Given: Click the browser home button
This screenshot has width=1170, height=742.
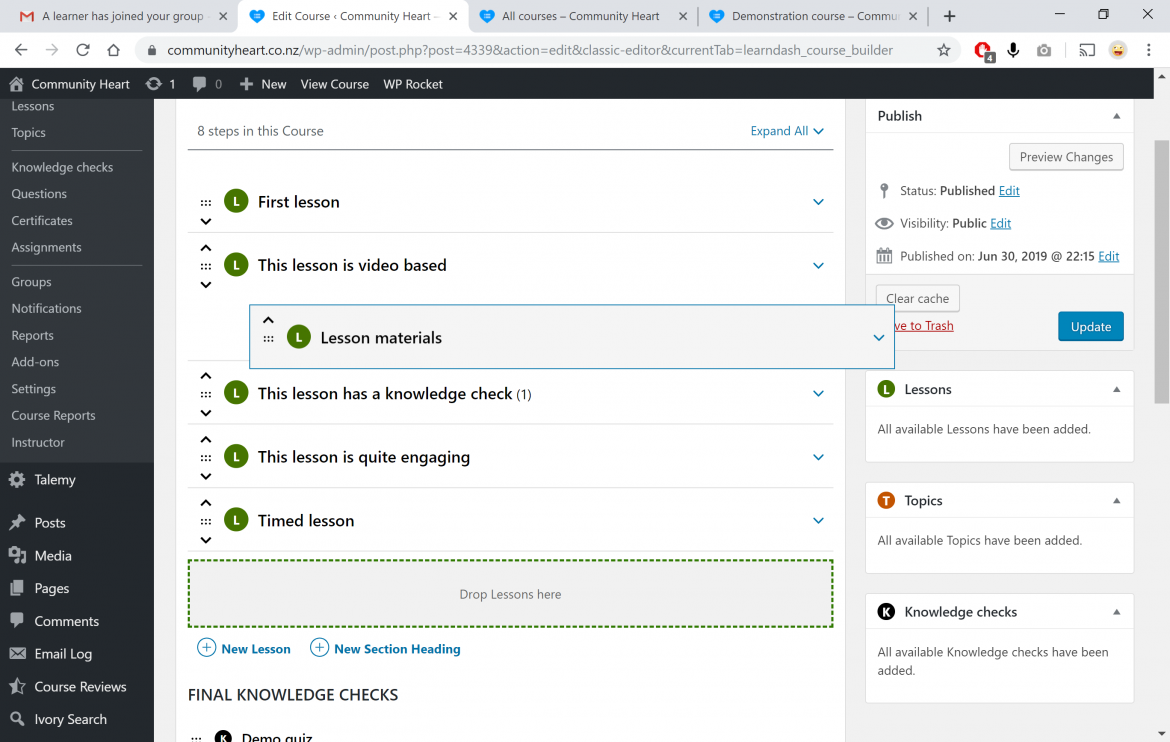Looking at the screenshot, I should [113, 50].
